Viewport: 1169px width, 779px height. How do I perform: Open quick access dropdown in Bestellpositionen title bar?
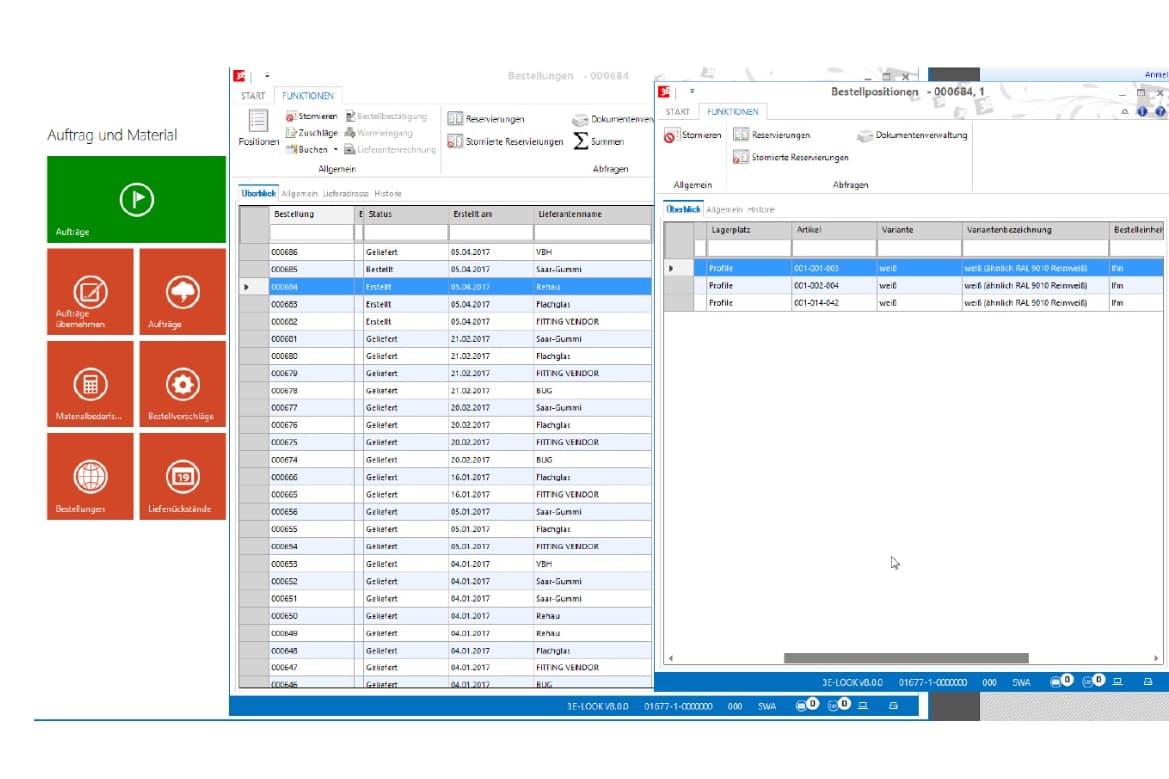[x=692, y=91]
